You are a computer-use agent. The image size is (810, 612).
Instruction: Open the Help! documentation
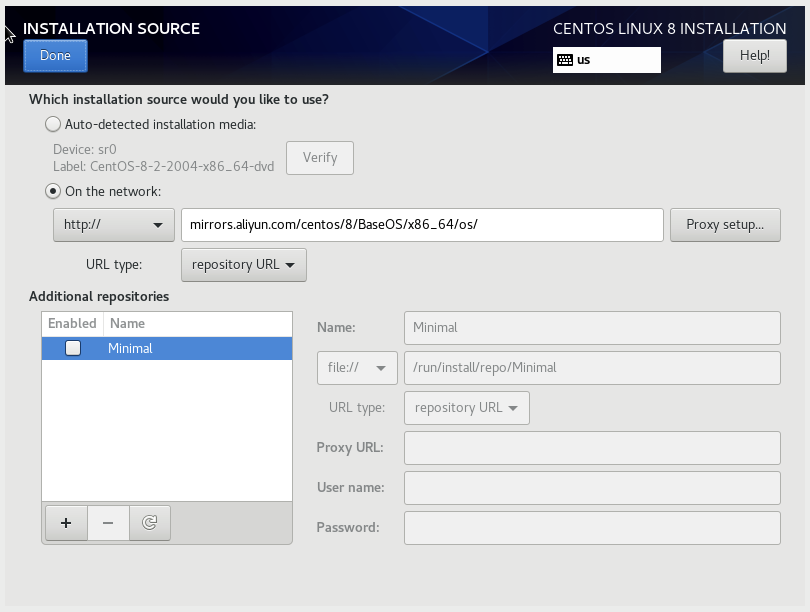point(755,56)
